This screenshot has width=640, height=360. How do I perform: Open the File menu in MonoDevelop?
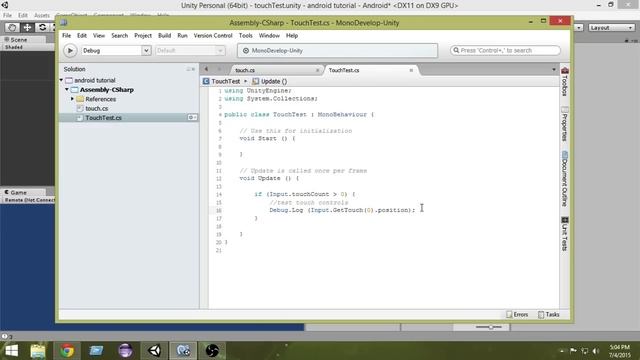(67, 36)
